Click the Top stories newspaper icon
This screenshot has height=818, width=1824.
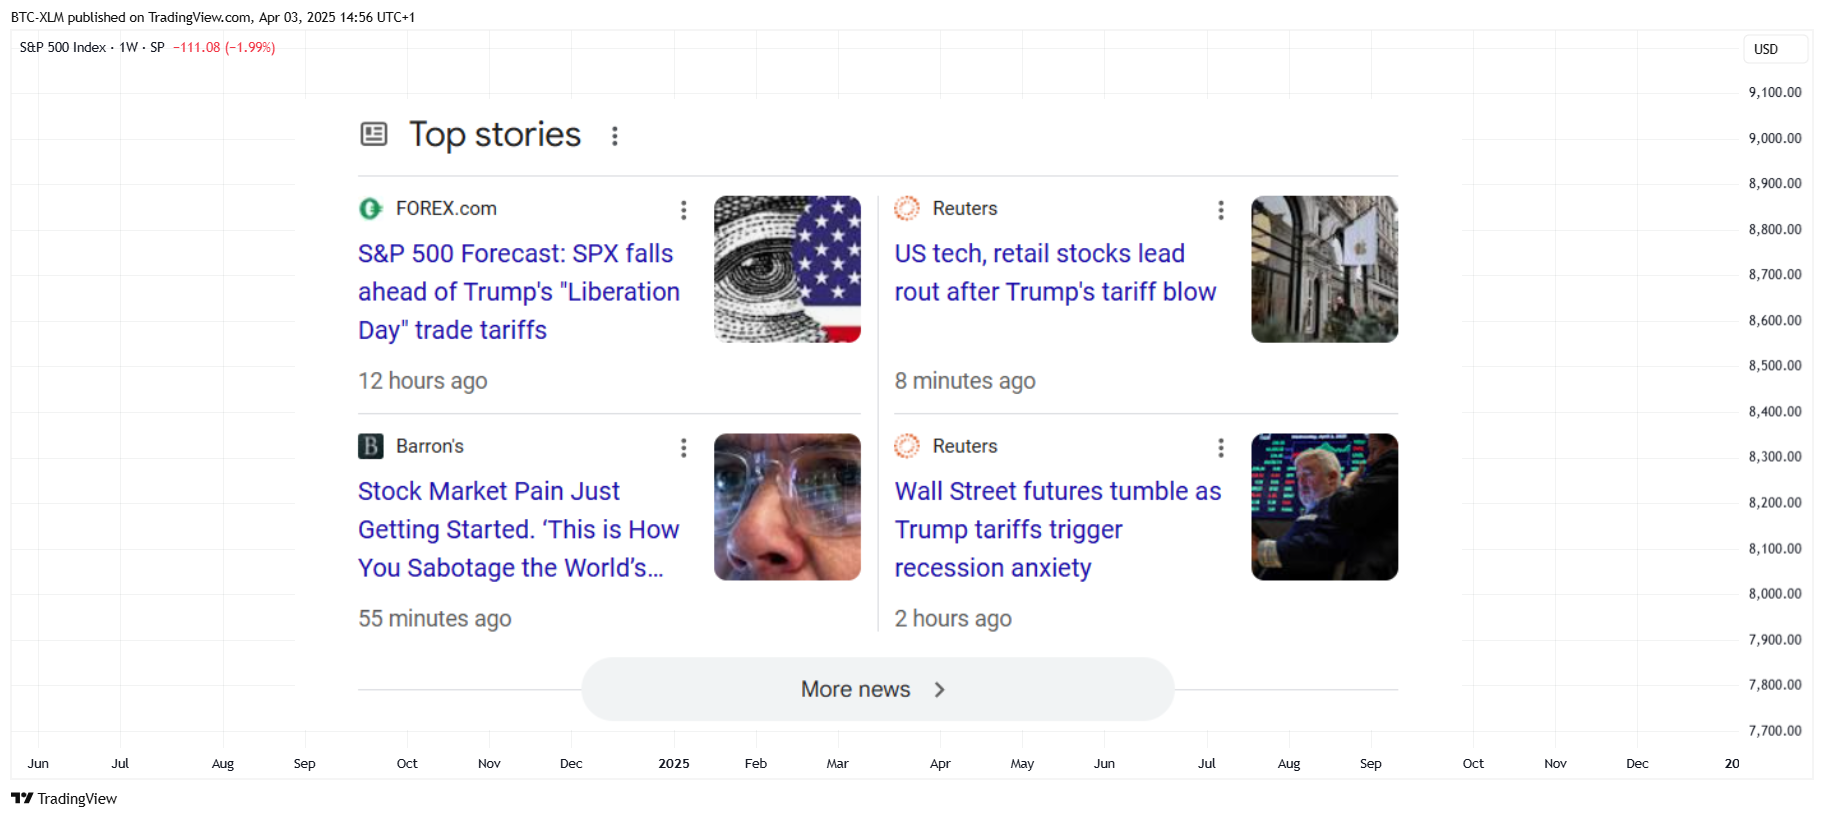(373, 134)
